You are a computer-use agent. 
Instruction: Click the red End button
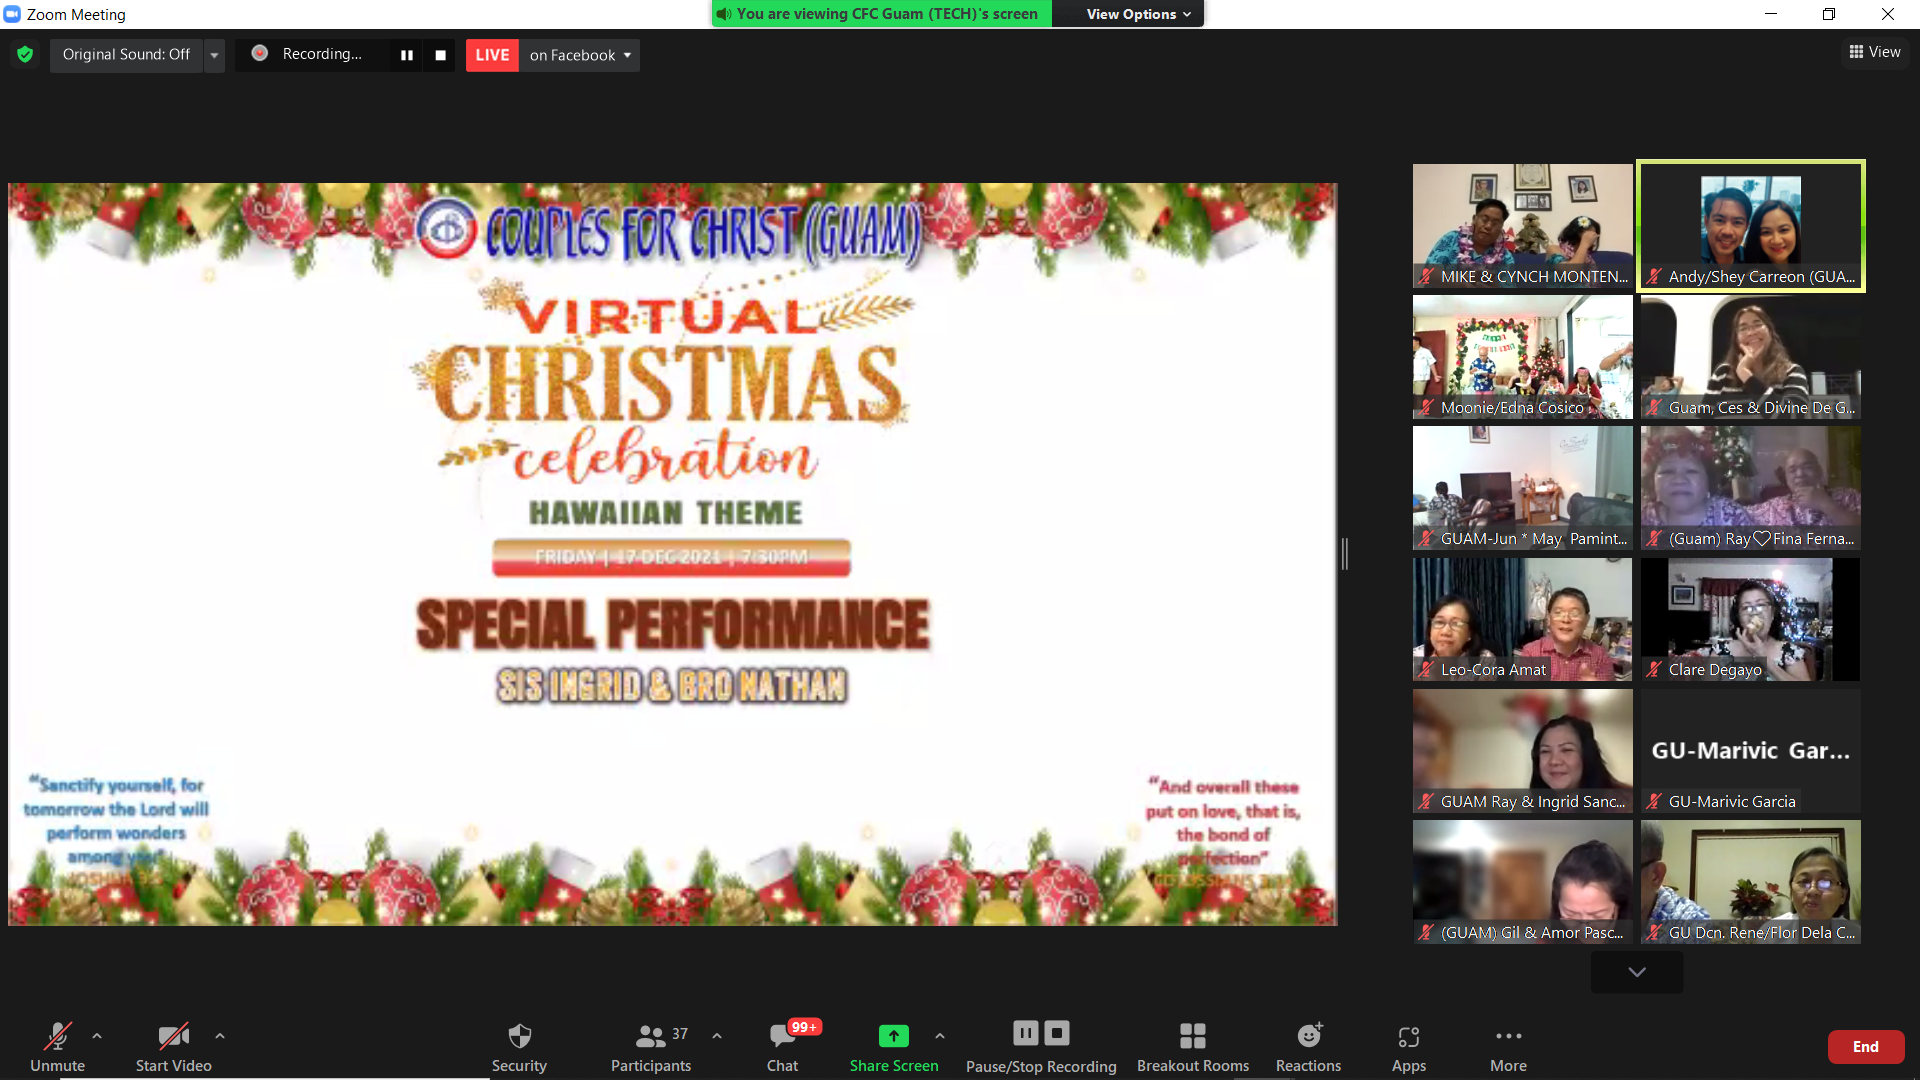(x=1866, y=1047)
